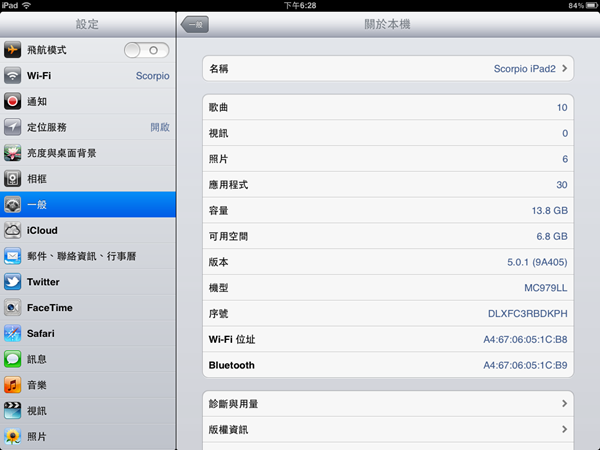The width and height of the screenshot is (600, 450).
Task: Expand 版權資訊 row chevron
Action: (564, 429)
